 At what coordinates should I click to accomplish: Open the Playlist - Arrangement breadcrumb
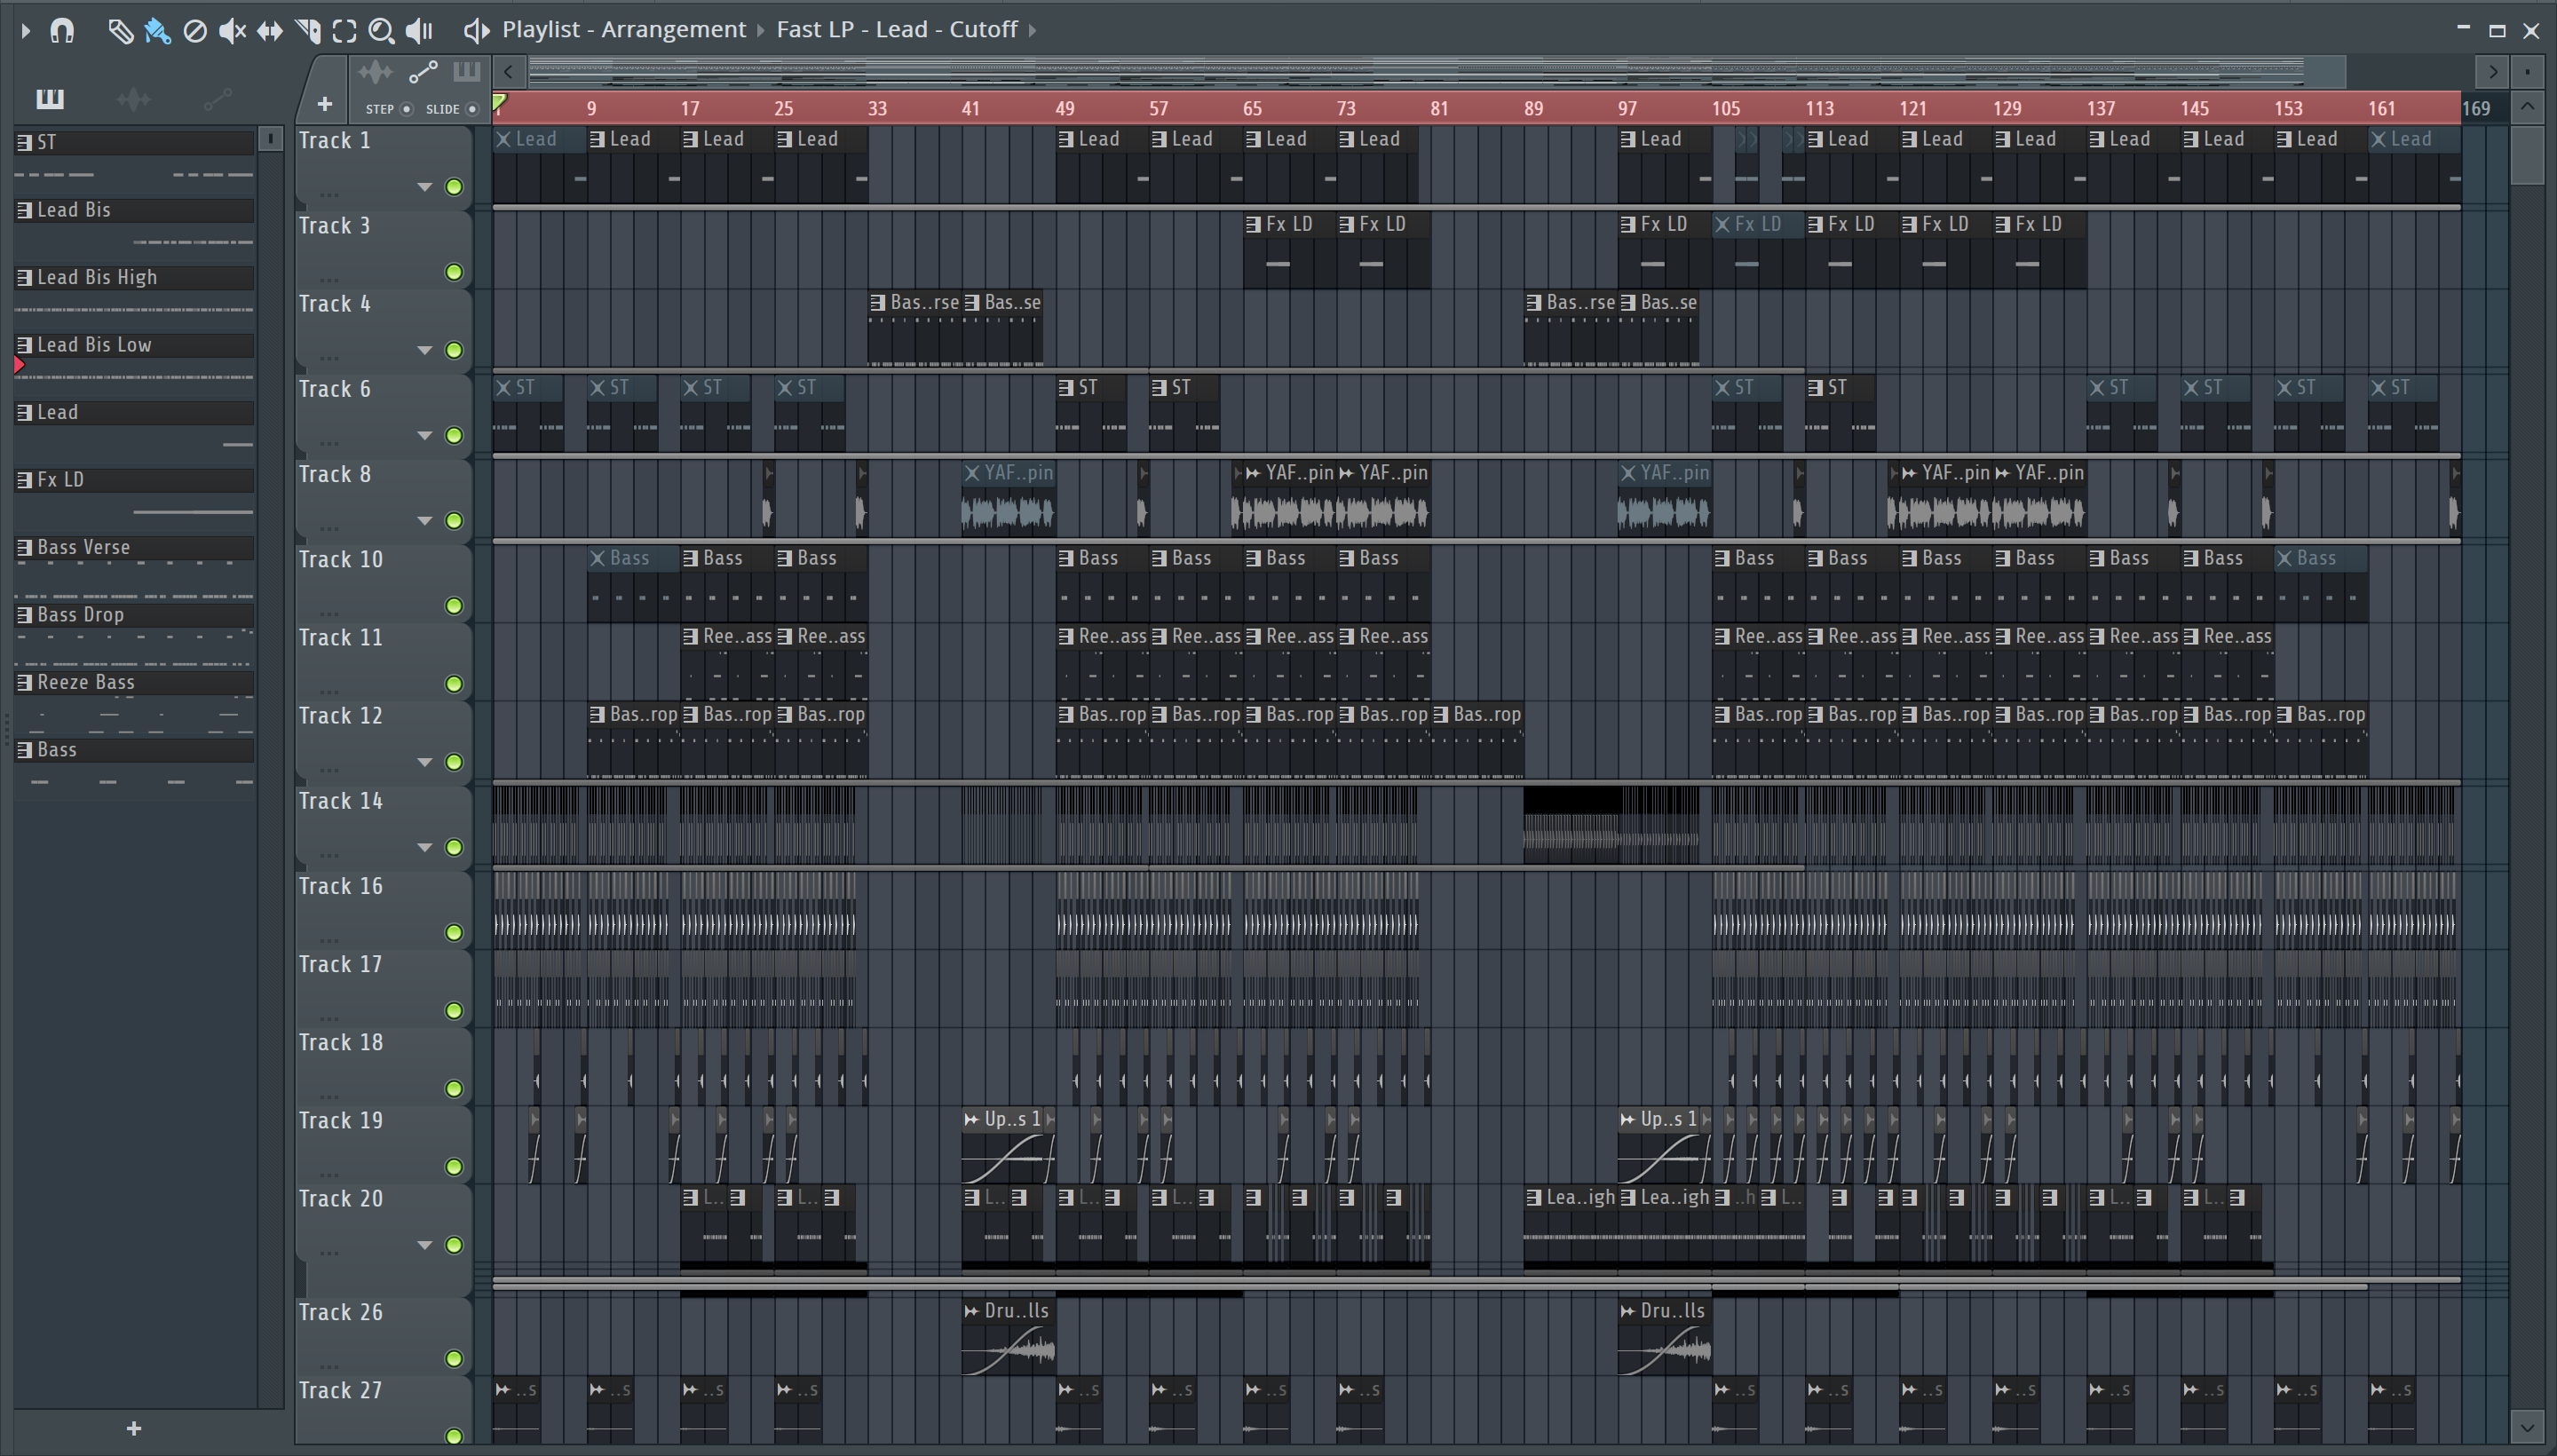(x=624, y=30)
